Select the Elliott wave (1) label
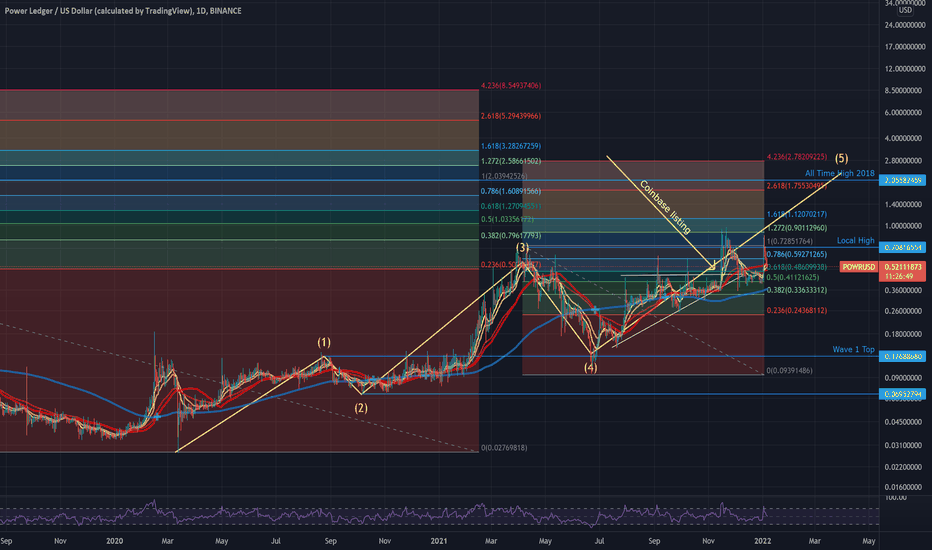932x550 pixels. pyautogui.click(x=323, y=342)
